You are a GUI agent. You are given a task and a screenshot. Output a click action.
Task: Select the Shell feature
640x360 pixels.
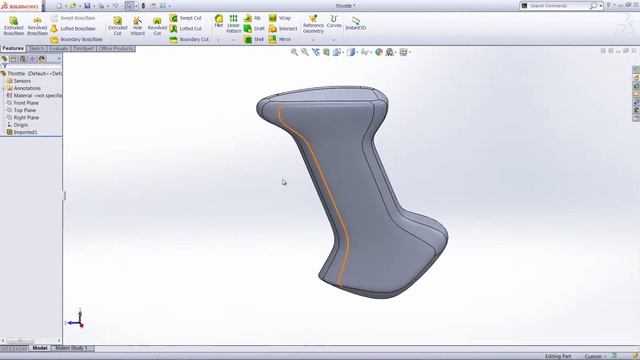pyautogui.click(x=254, y=40)
